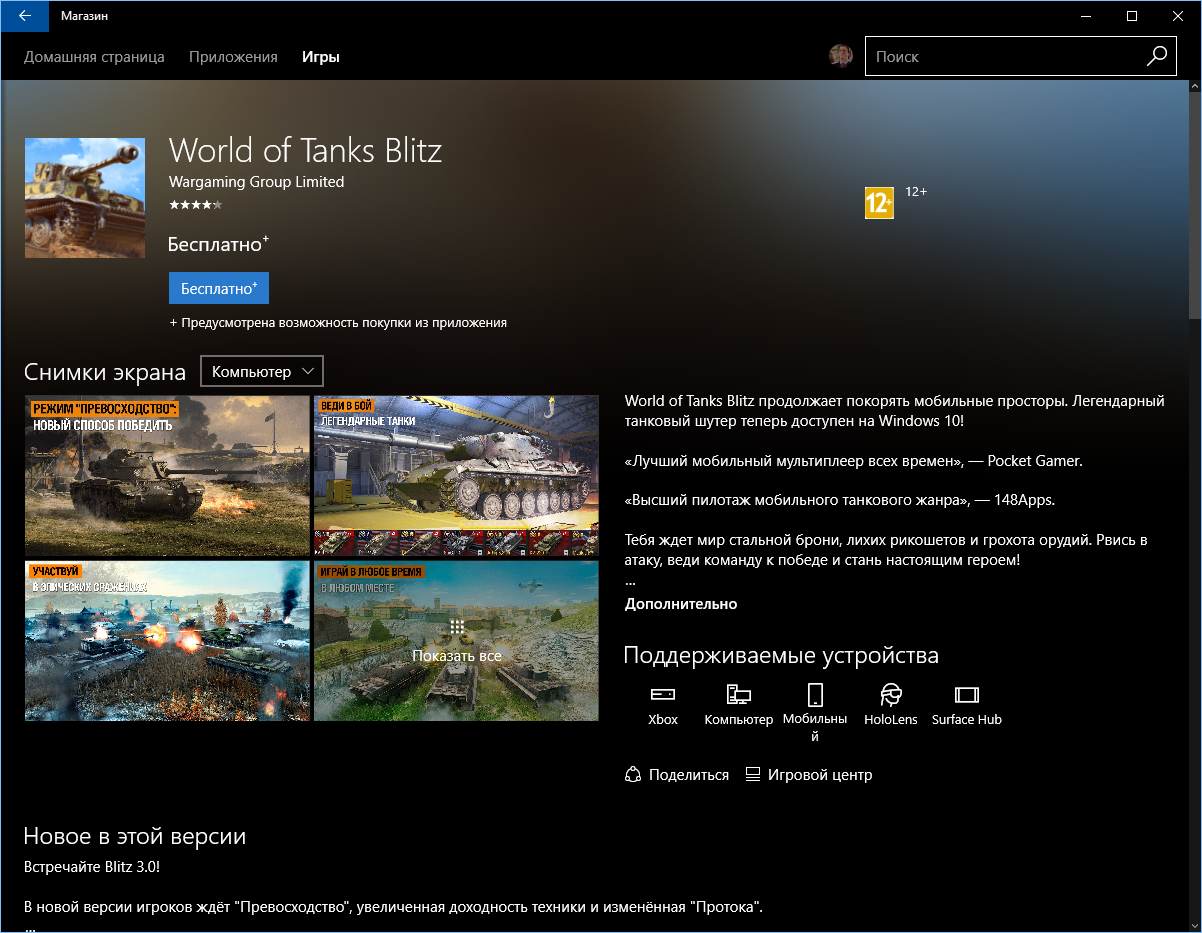Viewport: 1202px width, 933px height.
Task: Click the vertical scrollbar on the right
Action: (1194, 207)
